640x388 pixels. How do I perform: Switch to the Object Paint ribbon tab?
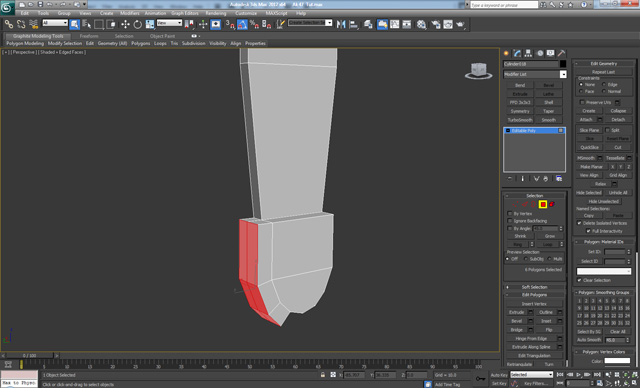[x=162, y=36]
